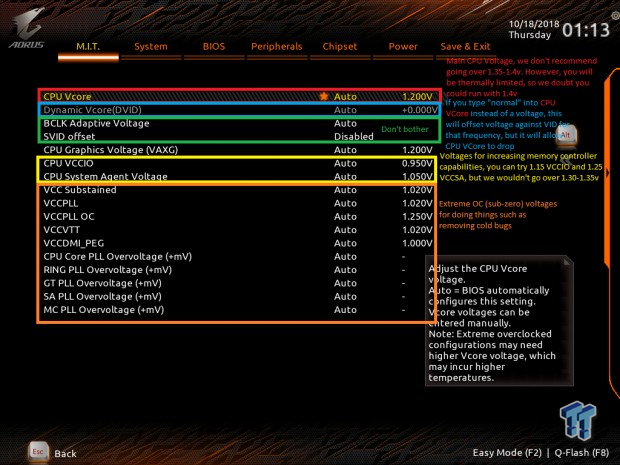Click the floating Alt key icon
This screenshot has height=465, width=620.
tap(566, 135)
